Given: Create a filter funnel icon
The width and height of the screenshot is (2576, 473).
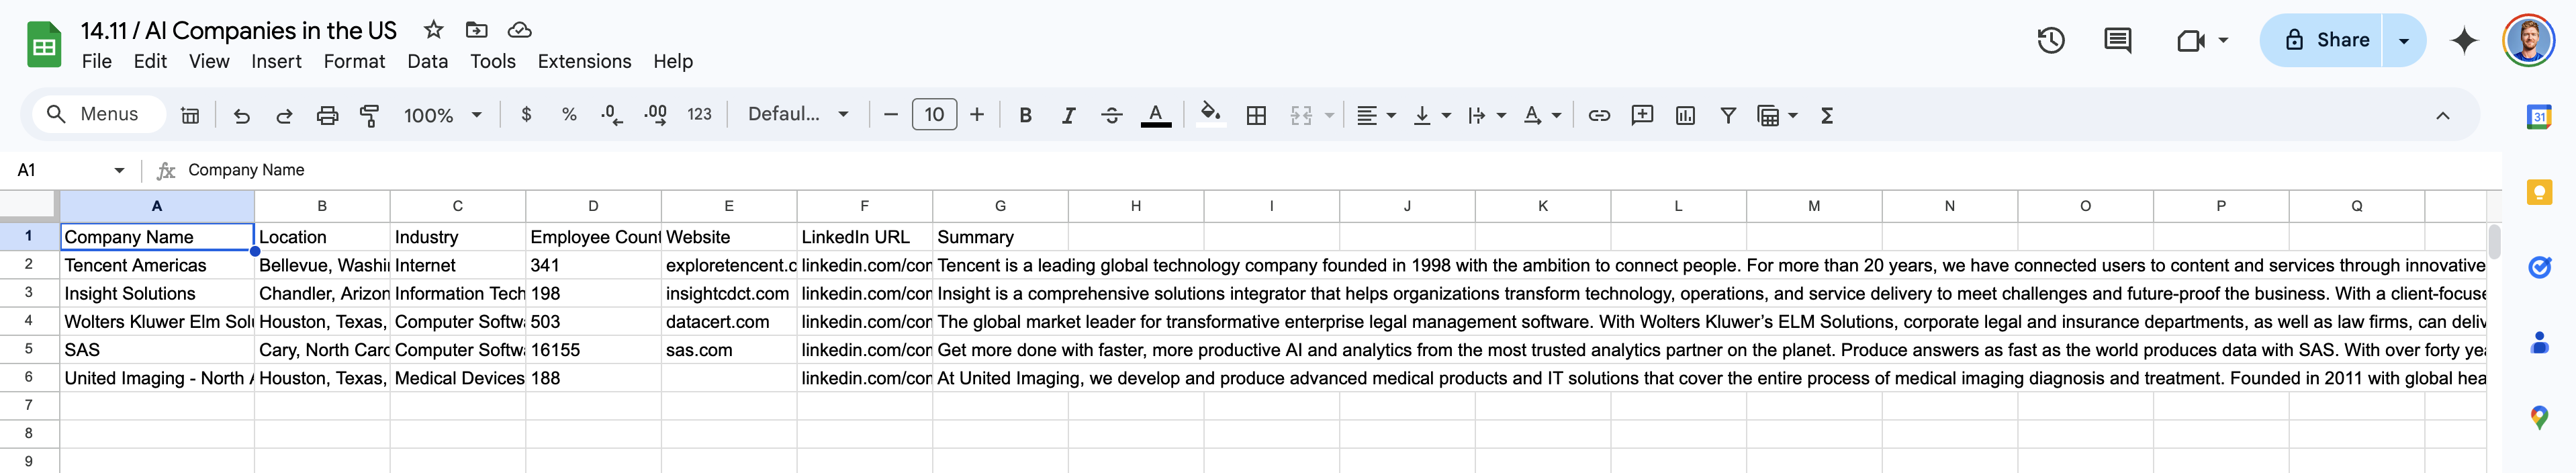Looking at the screenshot, I should pos(1727,115).
